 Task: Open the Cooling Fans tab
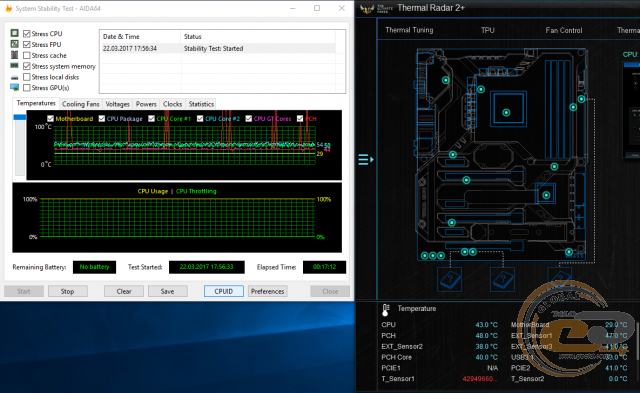click(80, 104)
